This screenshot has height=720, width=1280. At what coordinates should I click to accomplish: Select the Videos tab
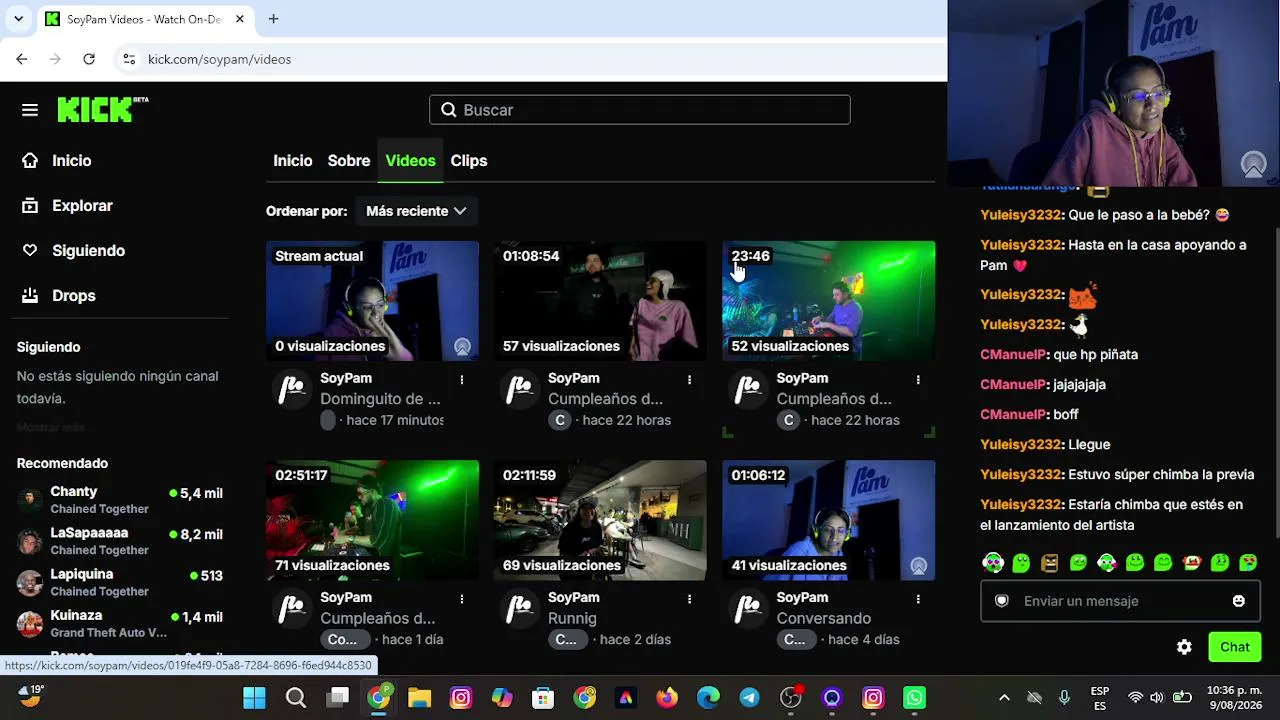point(411,160)
